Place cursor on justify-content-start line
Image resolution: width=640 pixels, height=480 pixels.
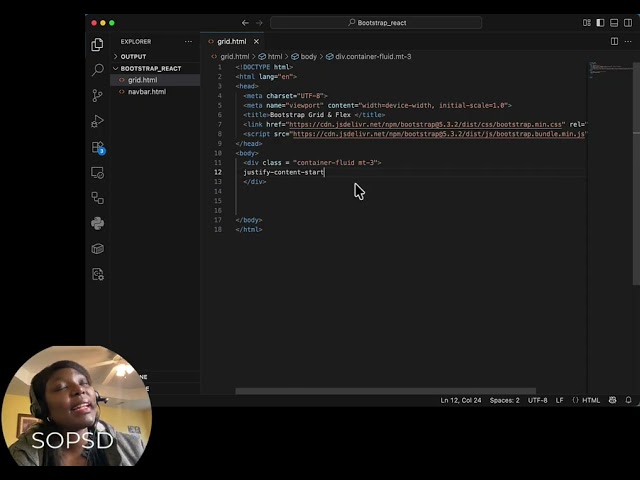[284, 172]
